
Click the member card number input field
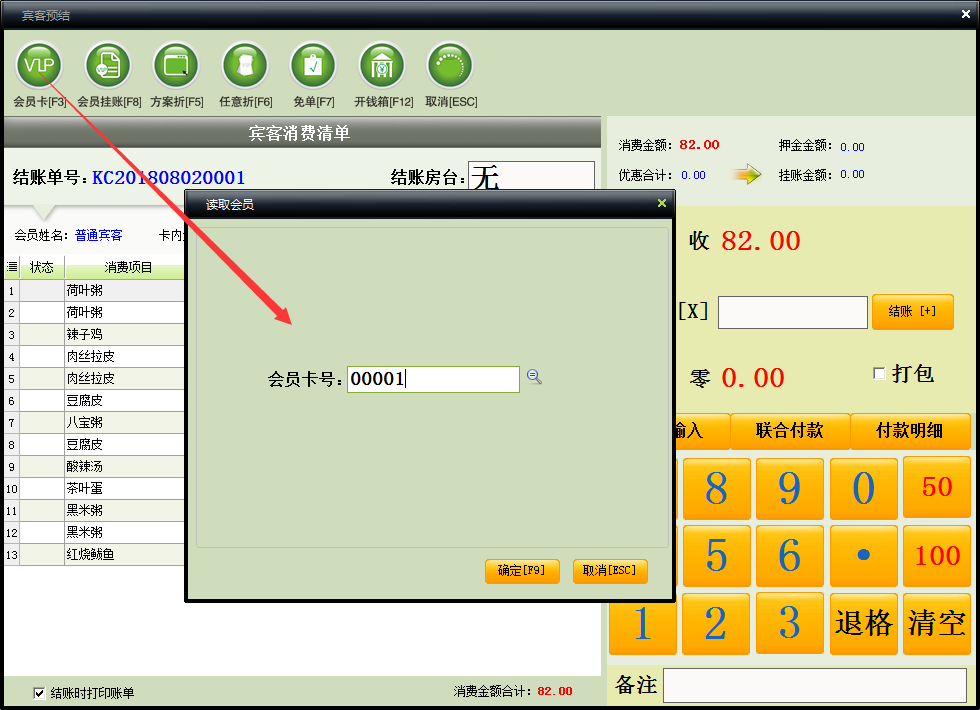tap(433, 379)
